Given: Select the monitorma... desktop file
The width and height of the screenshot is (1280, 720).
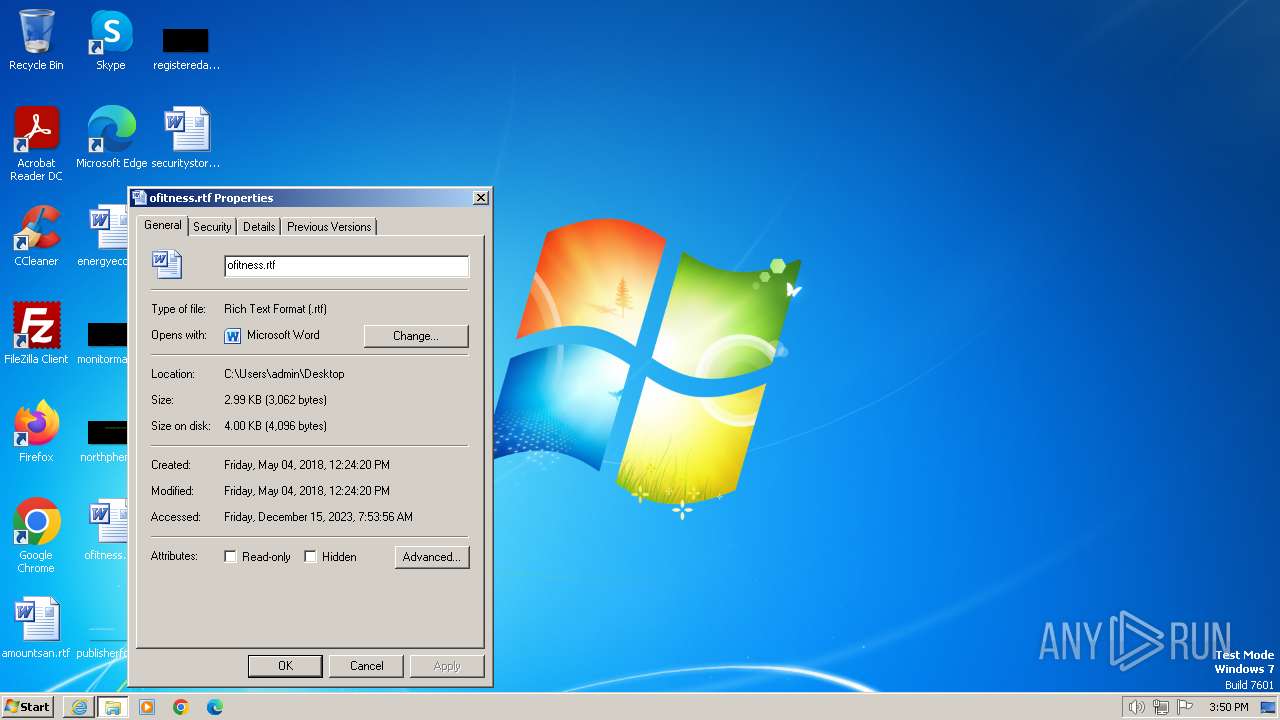Looking at the screenshot, I should click(104, 342).
